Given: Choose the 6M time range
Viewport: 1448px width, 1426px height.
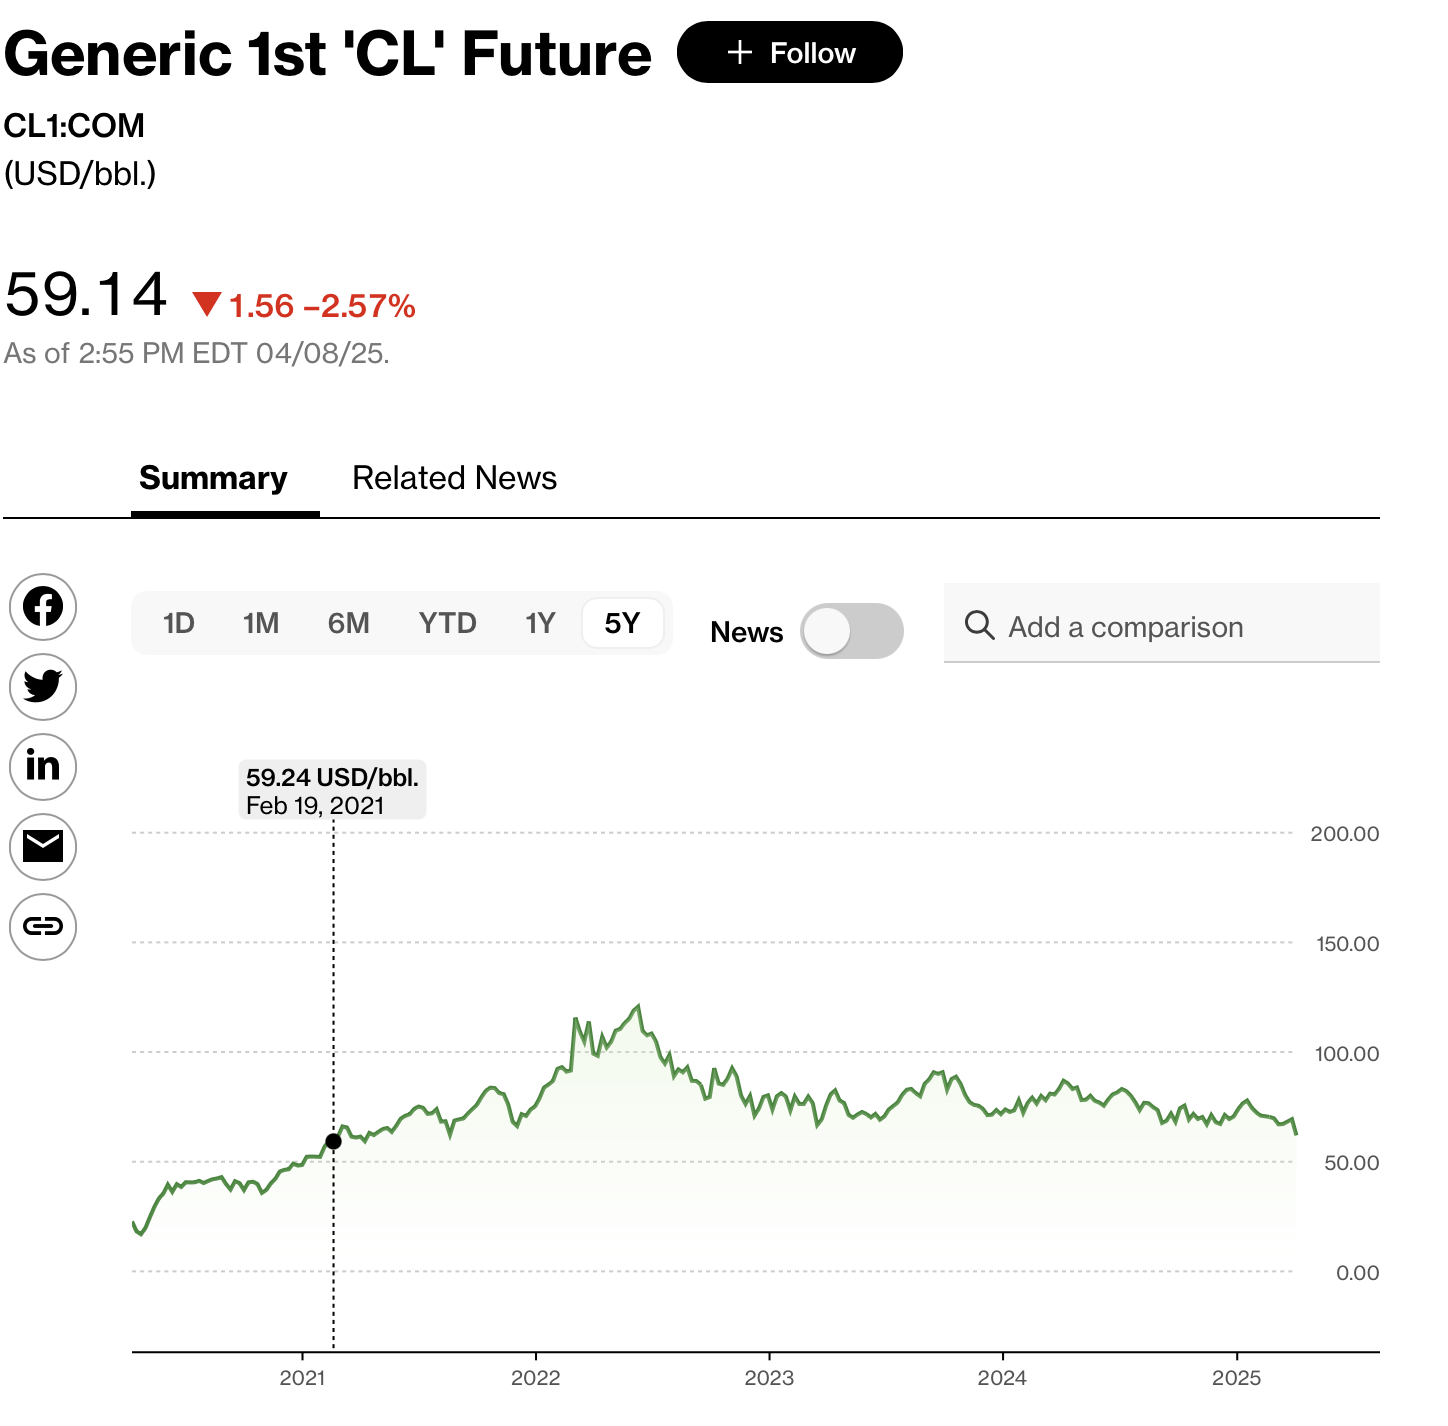Looking at the screenshot, I should (348, 624).
